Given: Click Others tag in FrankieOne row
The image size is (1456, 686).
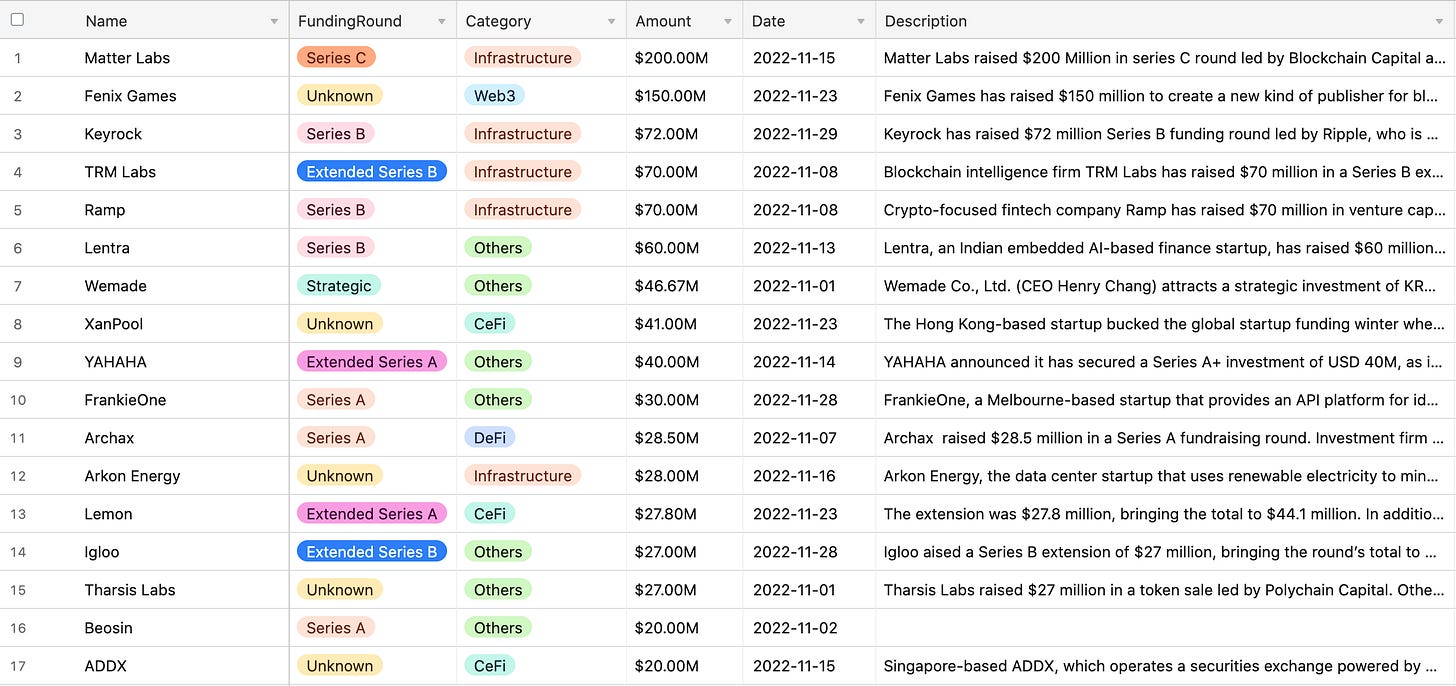Looking at the screenshot, I should pos(498,400).
